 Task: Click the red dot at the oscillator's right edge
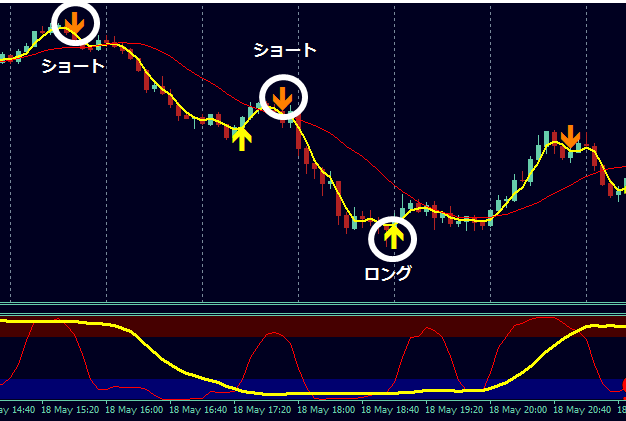622,384
